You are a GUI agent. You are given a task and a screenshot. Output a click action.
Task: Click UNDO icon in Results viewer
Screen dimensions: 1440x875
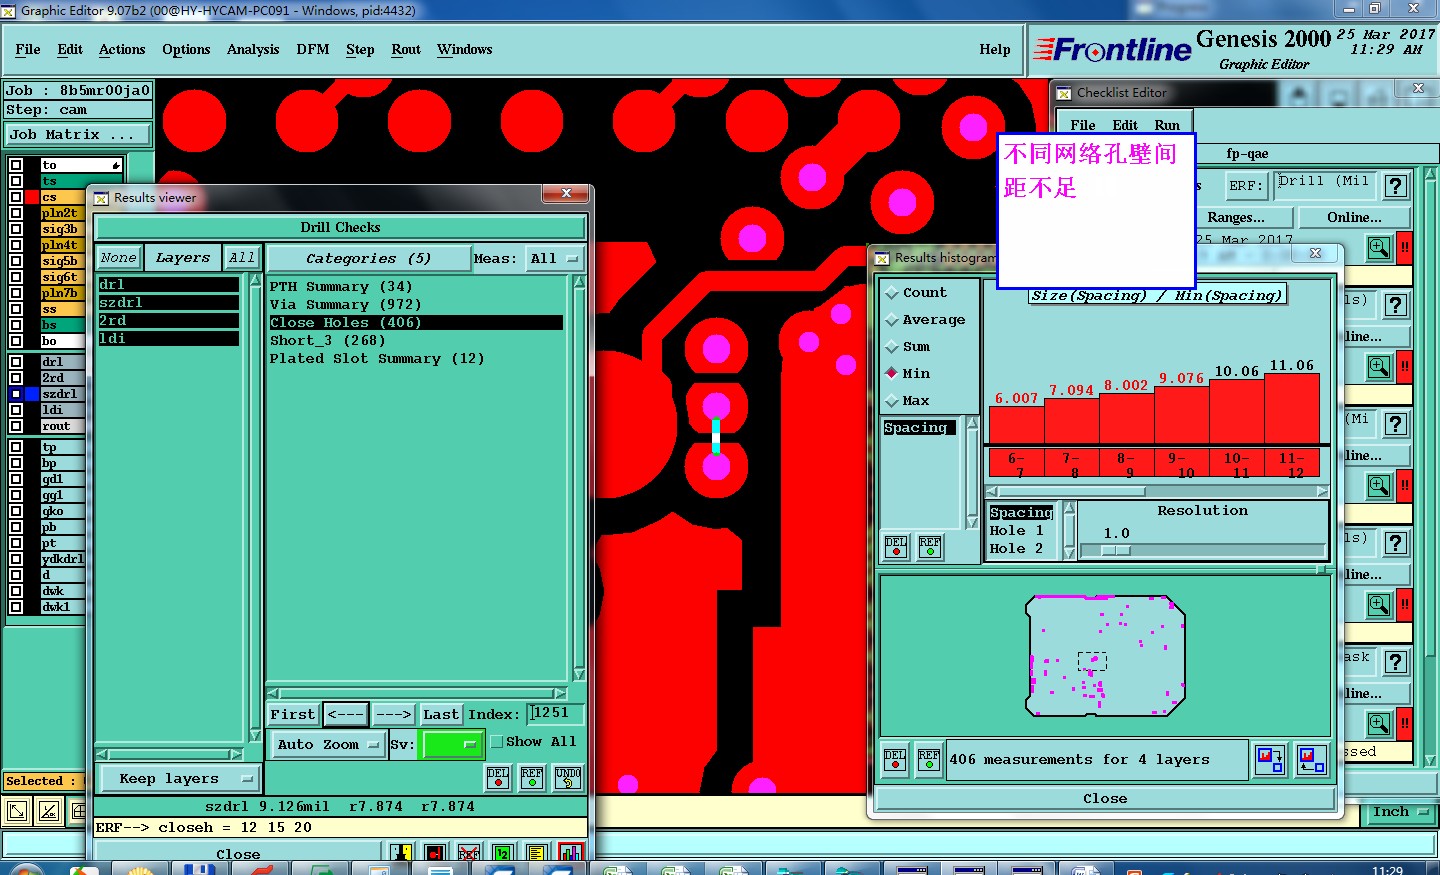click(x=568, y=777)
